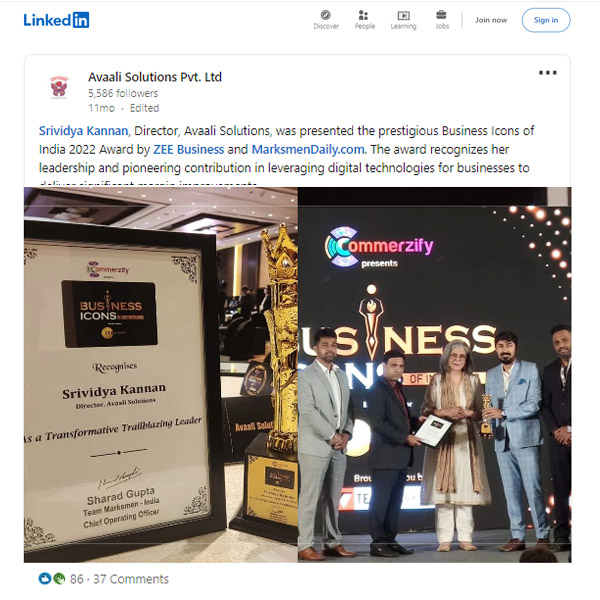Open the MarksmenDaily.com link

[308, 149]
